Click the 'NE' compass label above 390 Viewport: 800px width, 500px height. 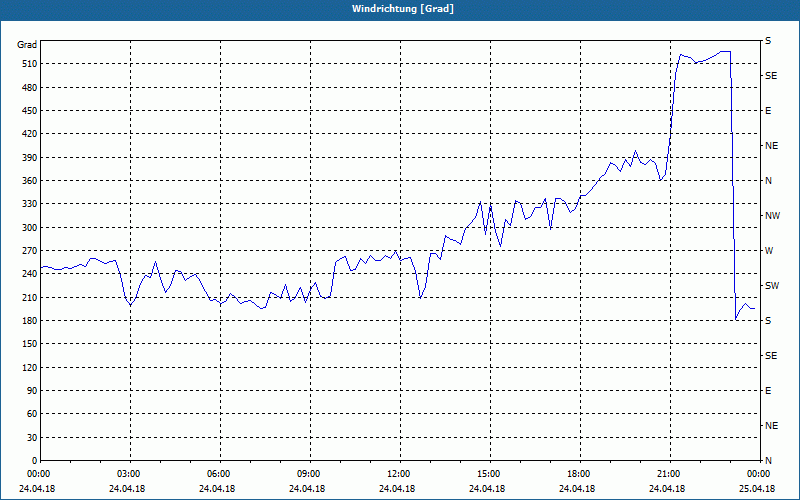(771, 146)
